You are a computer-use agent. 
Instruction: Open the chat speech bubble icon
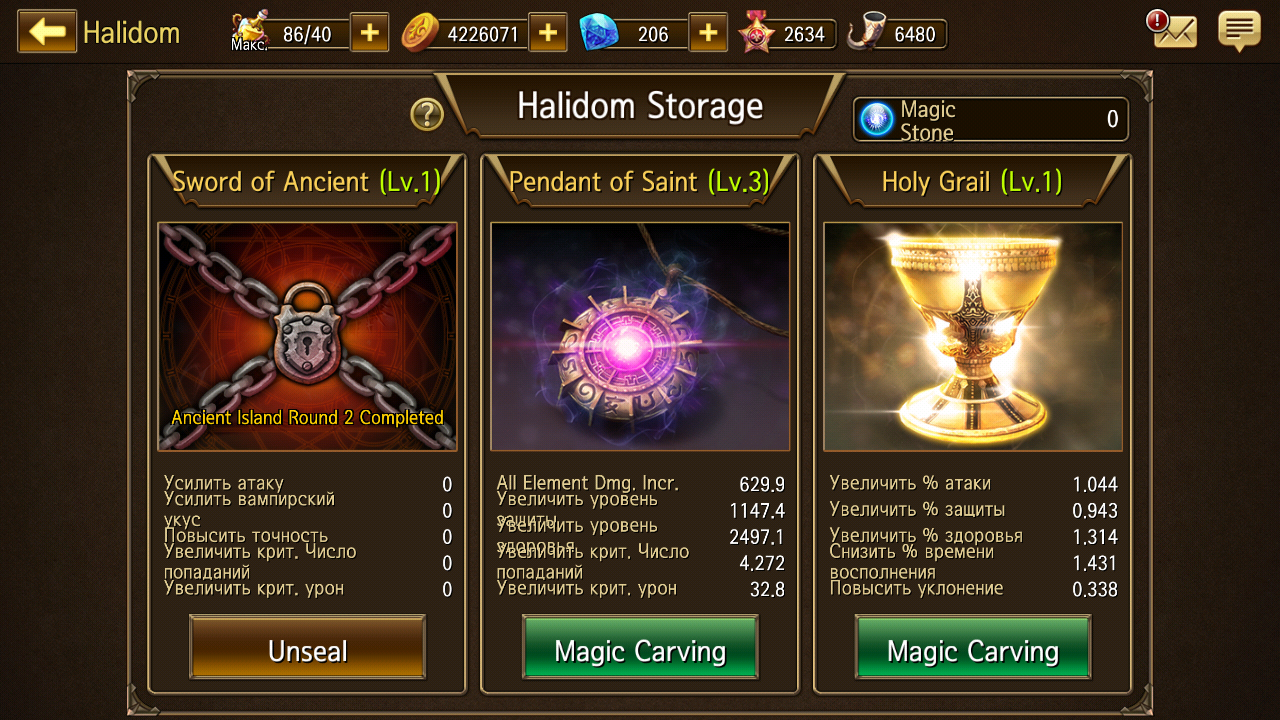point(1239,31)
